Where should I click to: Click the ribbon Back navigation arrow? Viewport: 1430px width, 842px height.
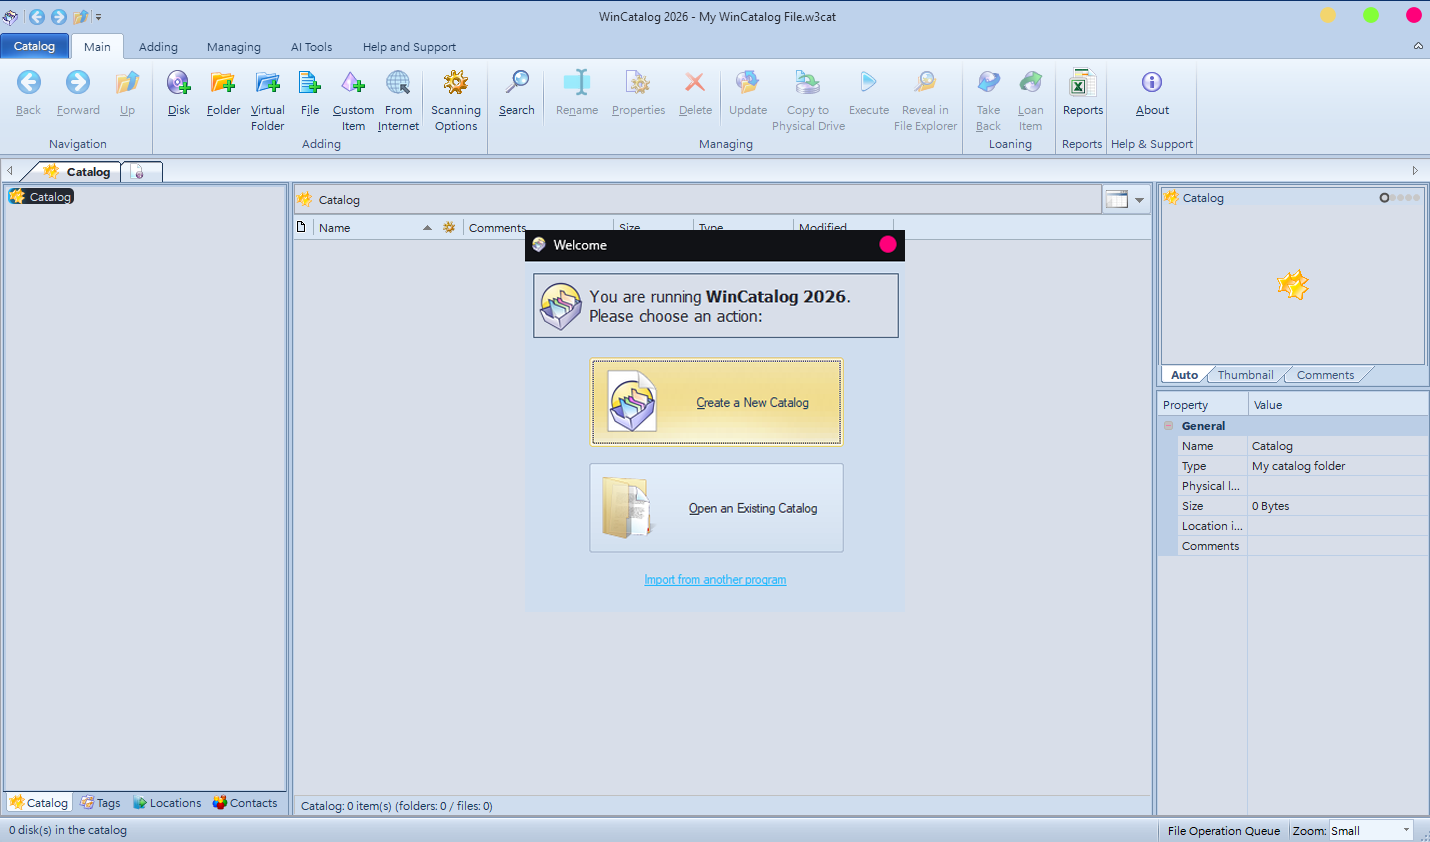click(29, 93)
